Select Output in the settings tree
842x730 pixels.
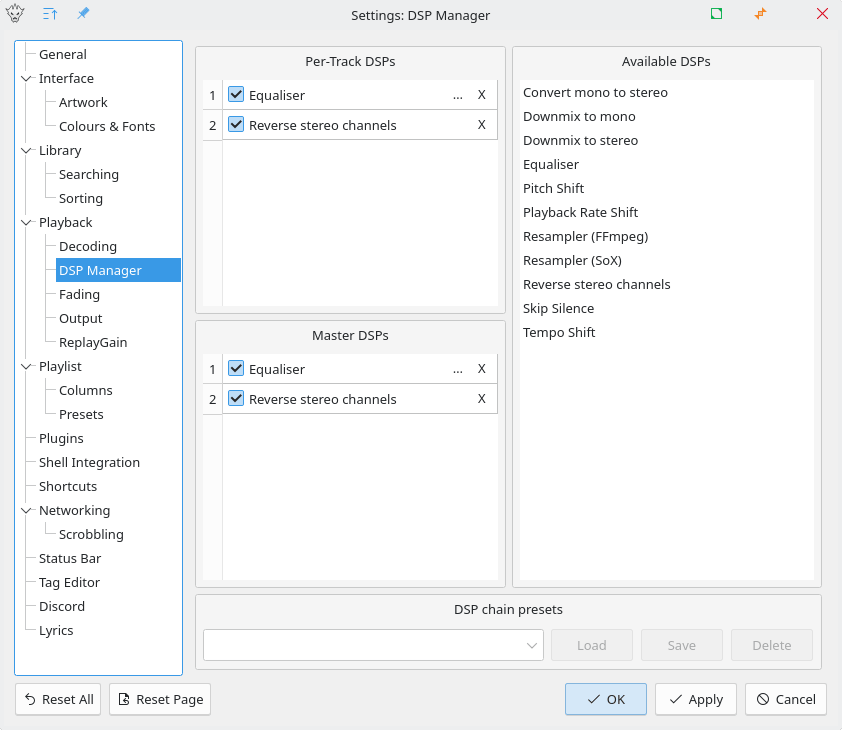80,318
